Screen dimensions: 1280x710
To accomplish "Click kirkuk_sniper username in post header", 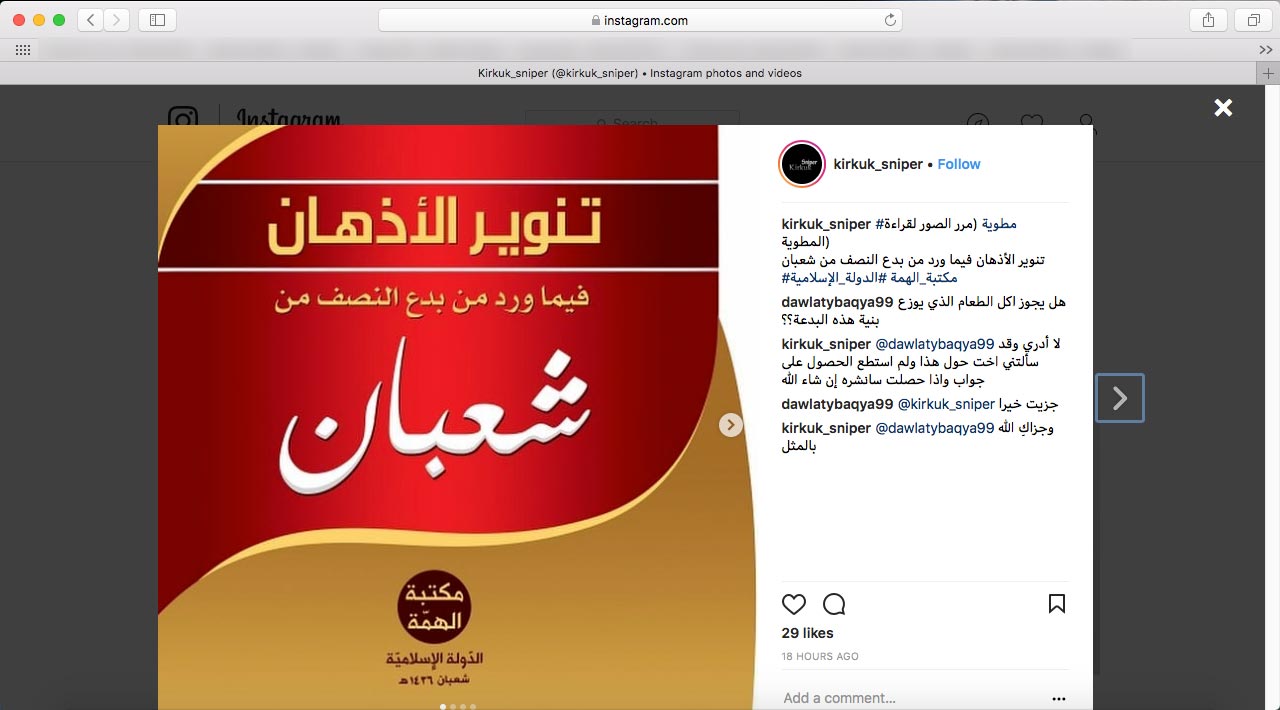I will point(878,164).
